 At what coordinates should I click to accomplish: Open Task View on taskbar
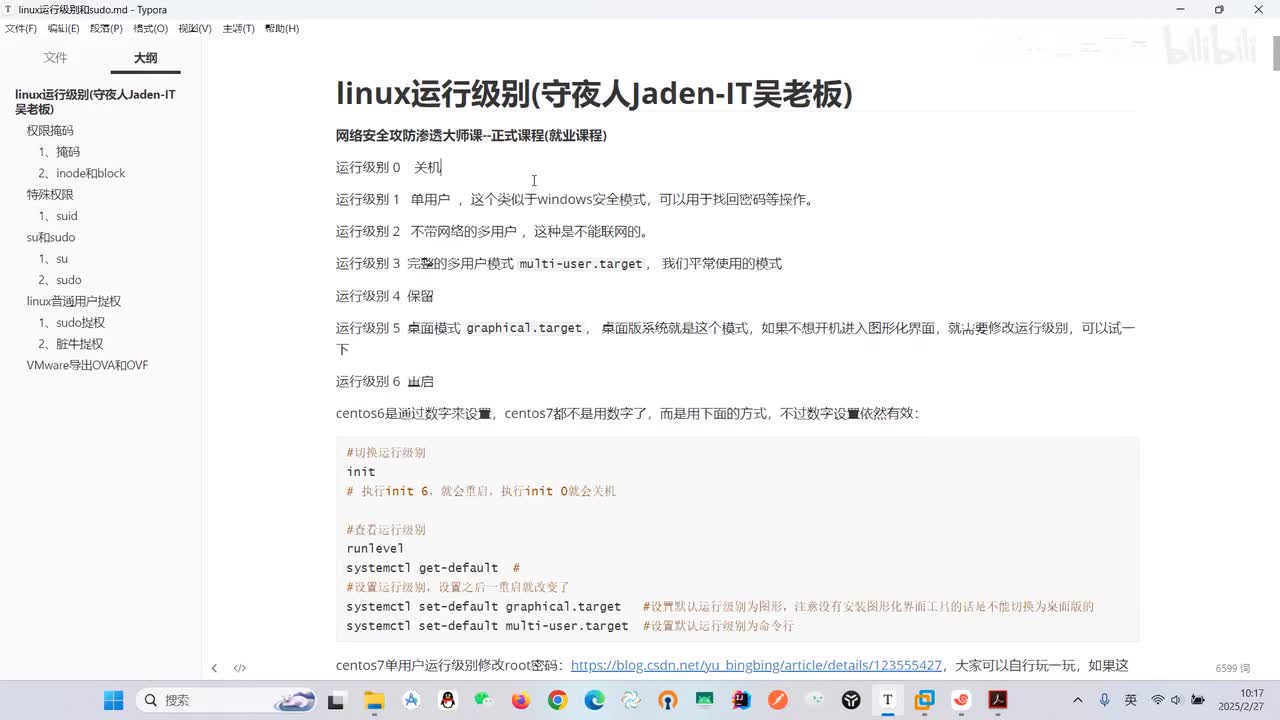[336, 700]
